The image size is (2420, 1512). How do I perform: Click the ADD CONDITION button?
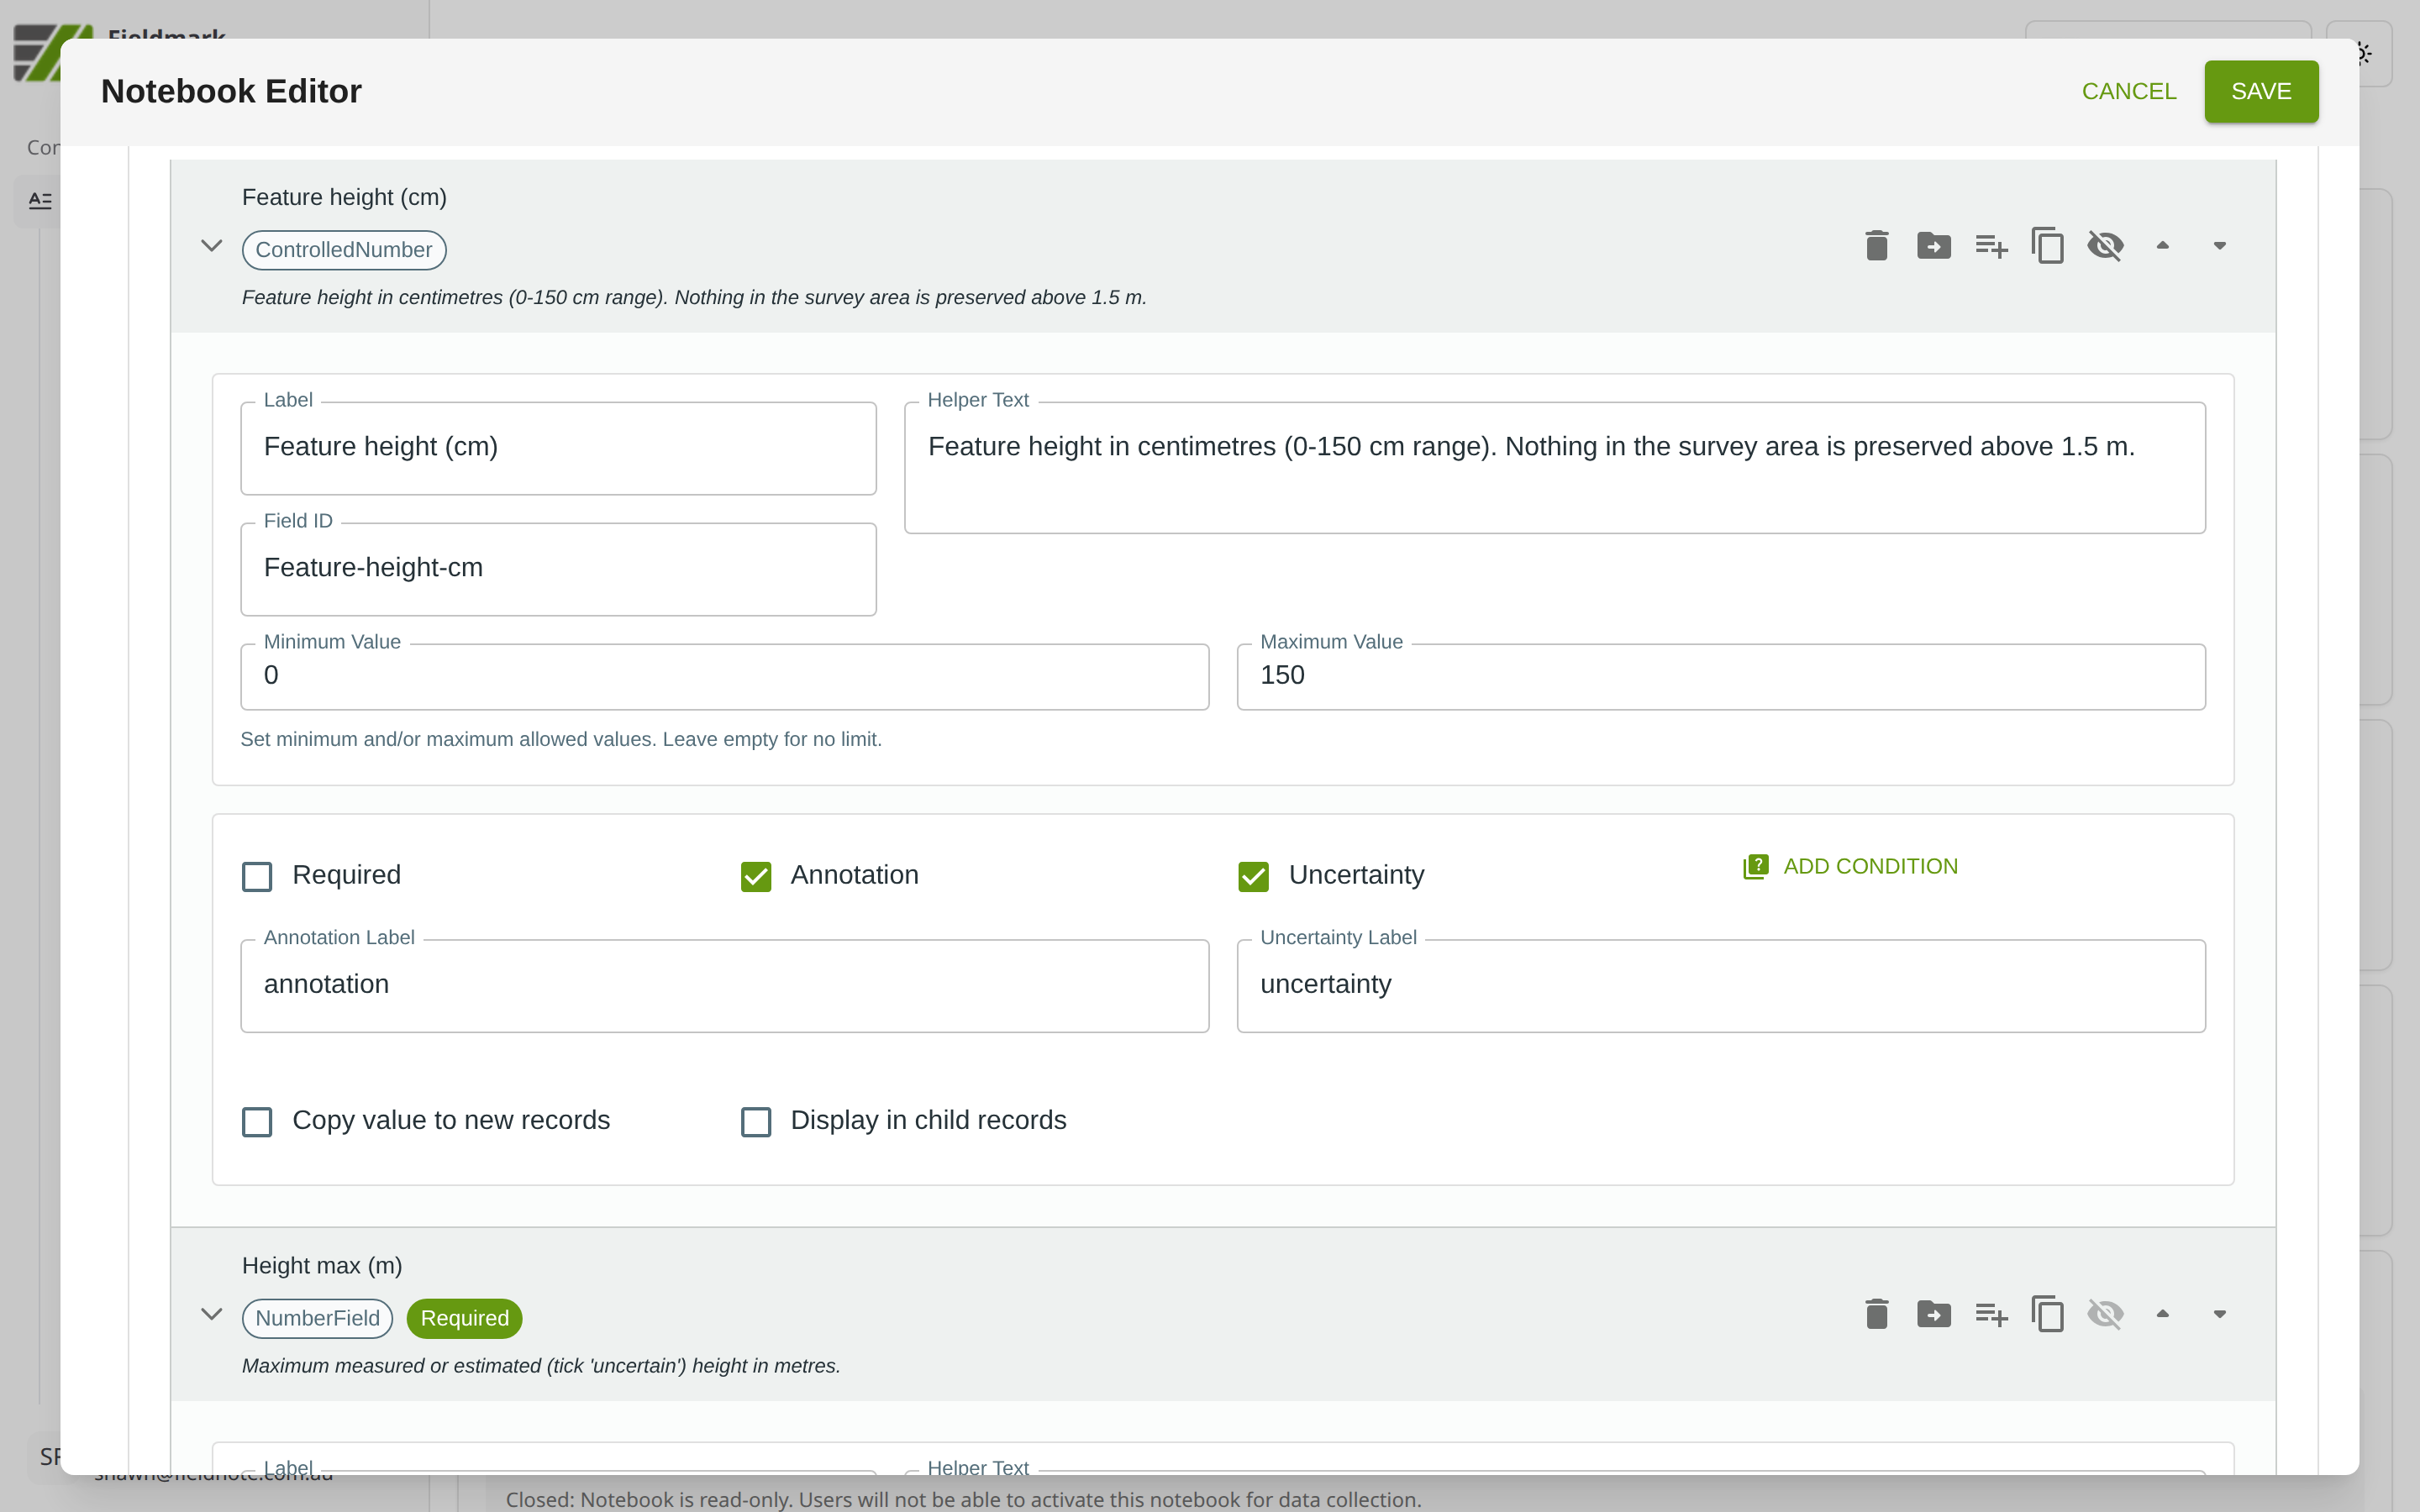[x=1851, y=867]
